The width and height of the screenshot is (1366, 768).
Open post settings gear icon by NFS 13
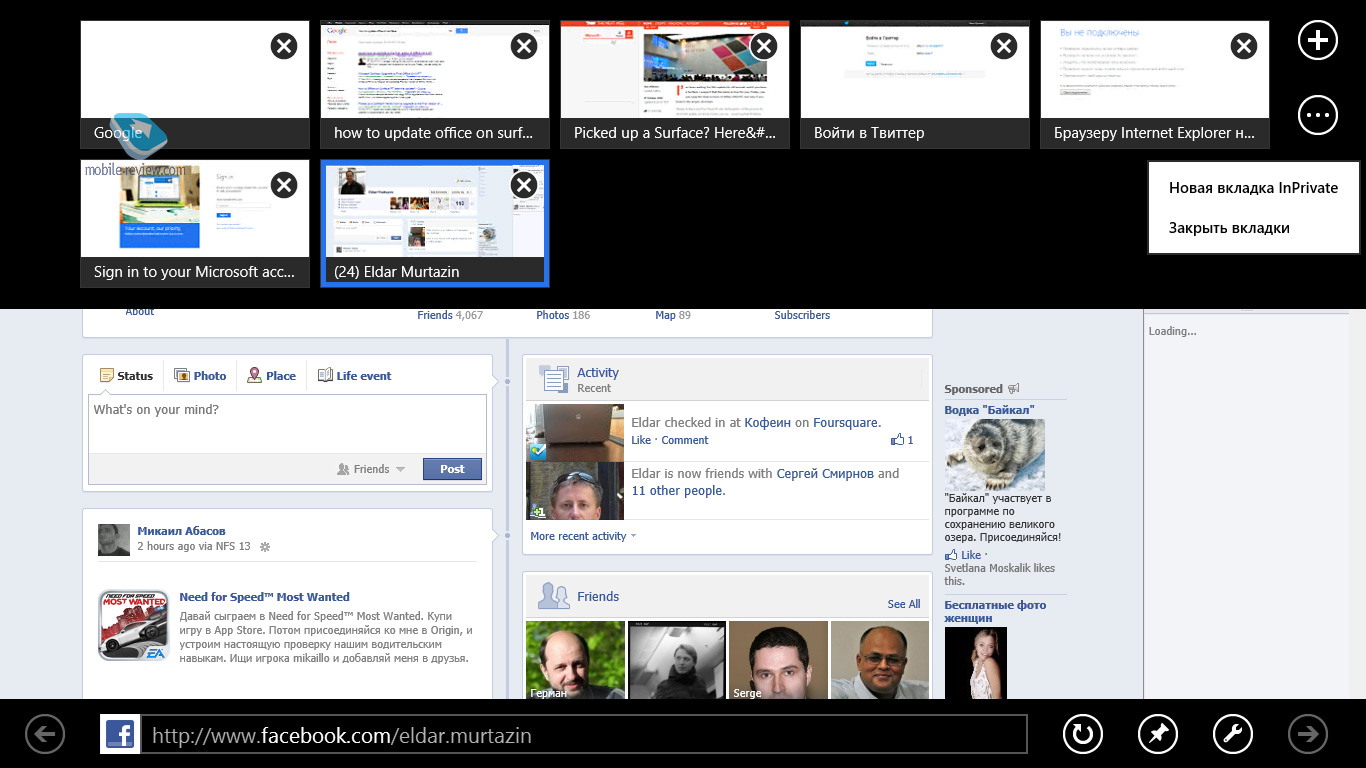click(x=265, y=547)
